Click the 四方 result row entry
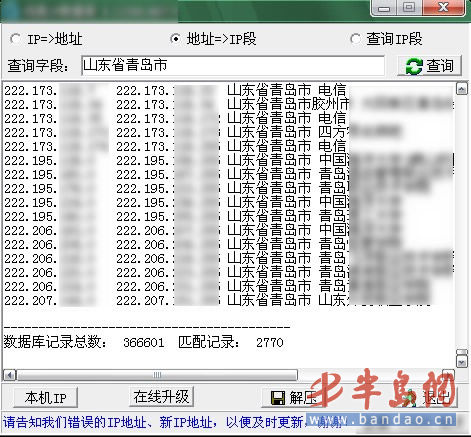471x437 pixels. tap(229, 132)
